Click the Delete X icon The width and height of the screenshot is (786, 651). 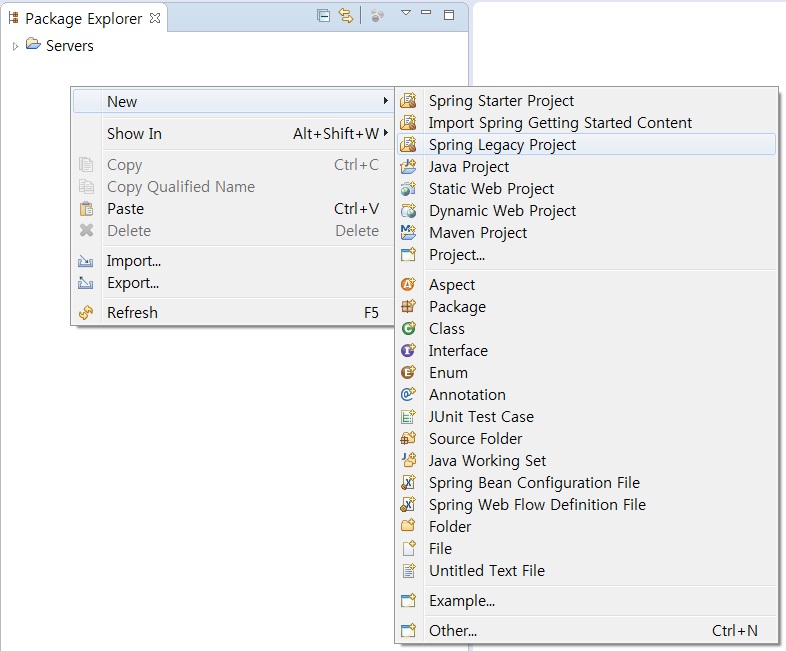[x=86, y=231]
